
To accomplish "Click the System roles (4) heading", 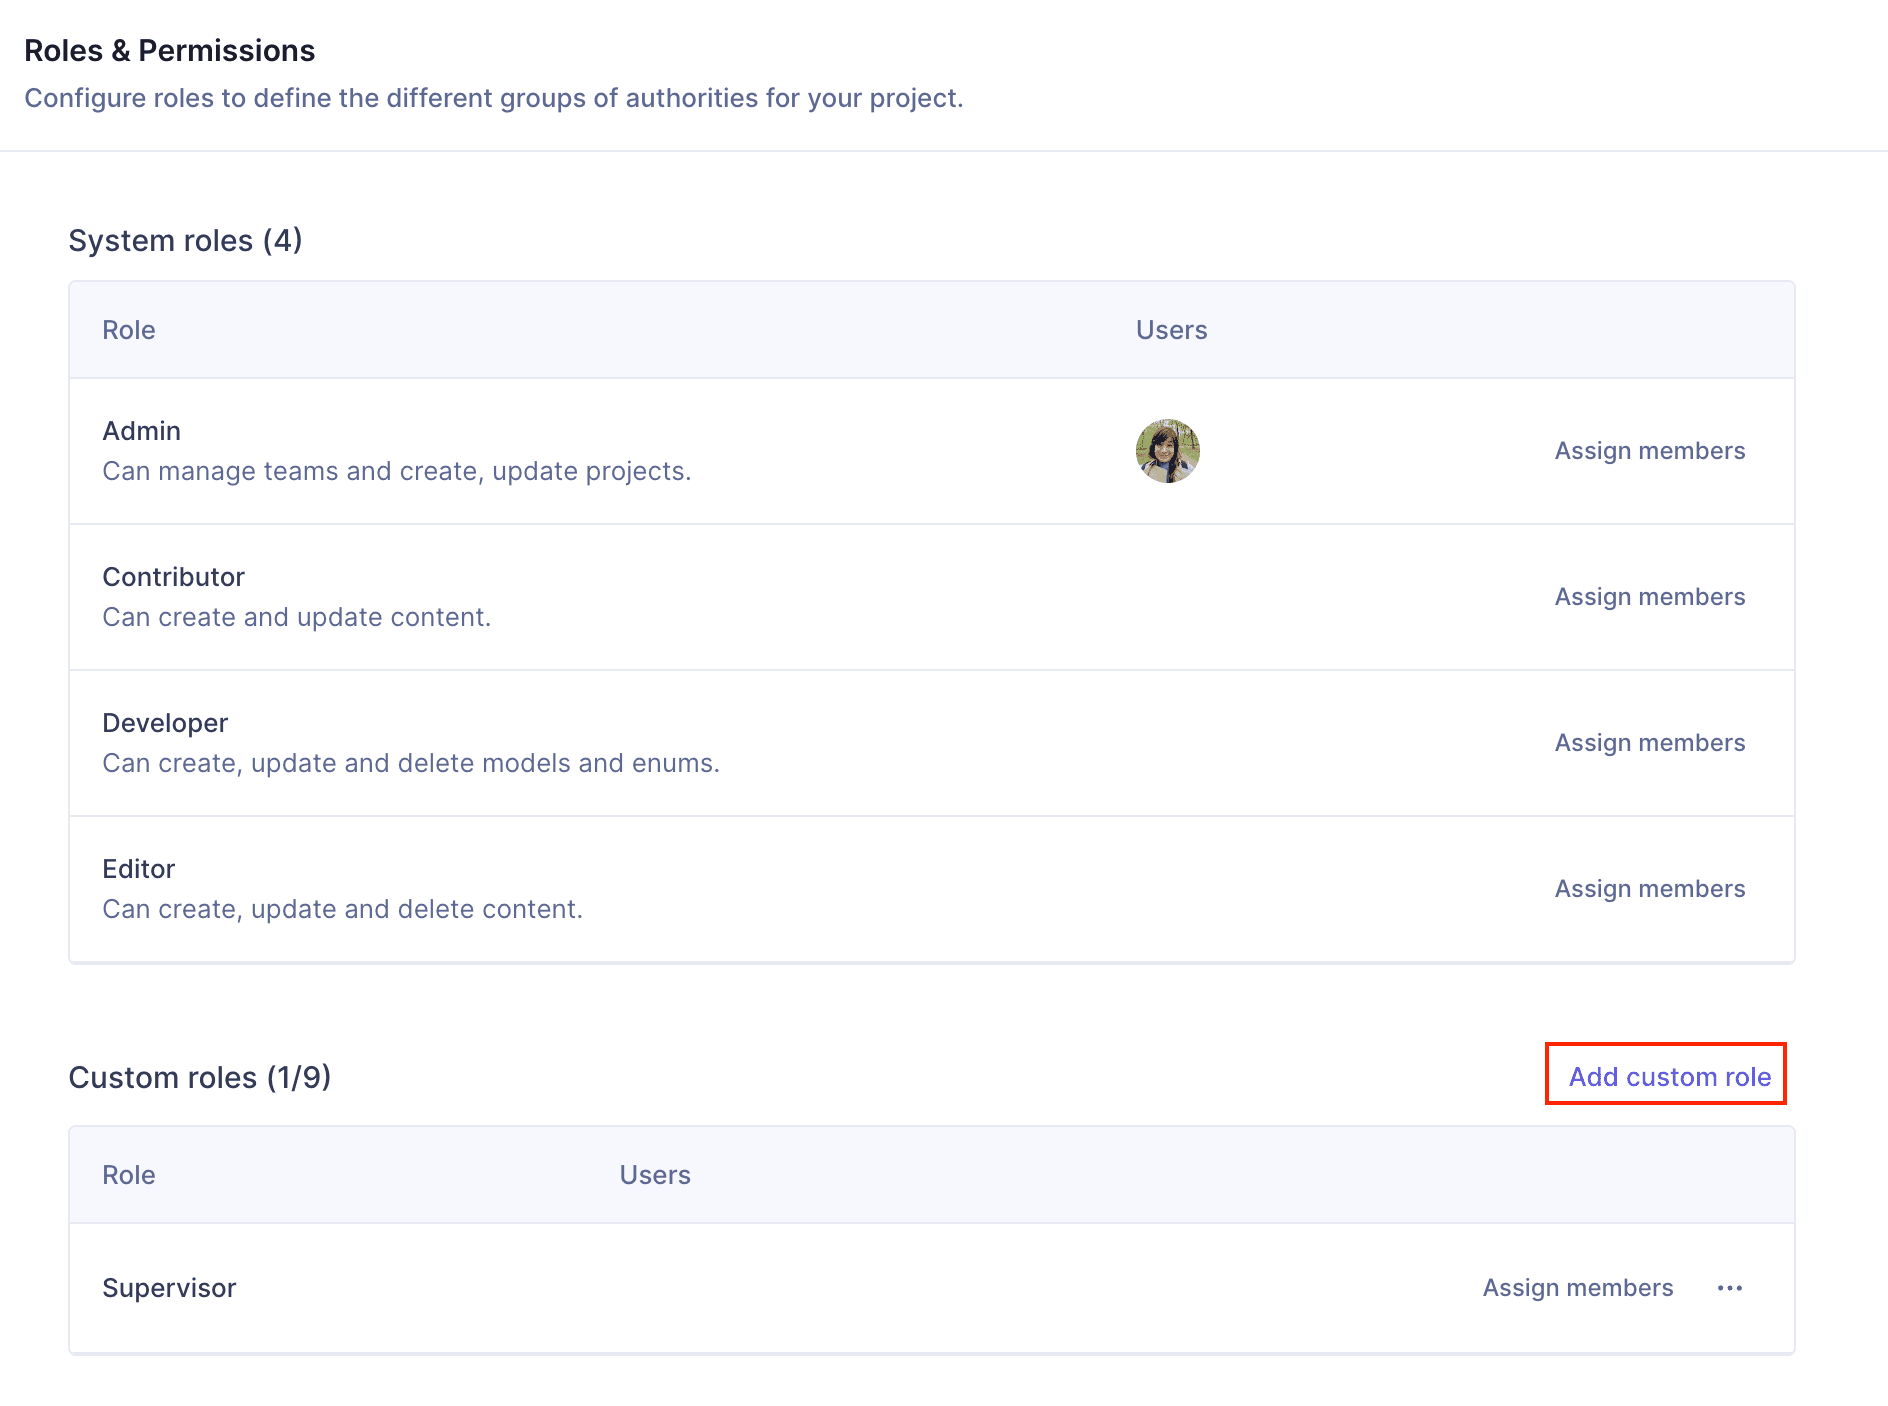I will pos(185,241).
